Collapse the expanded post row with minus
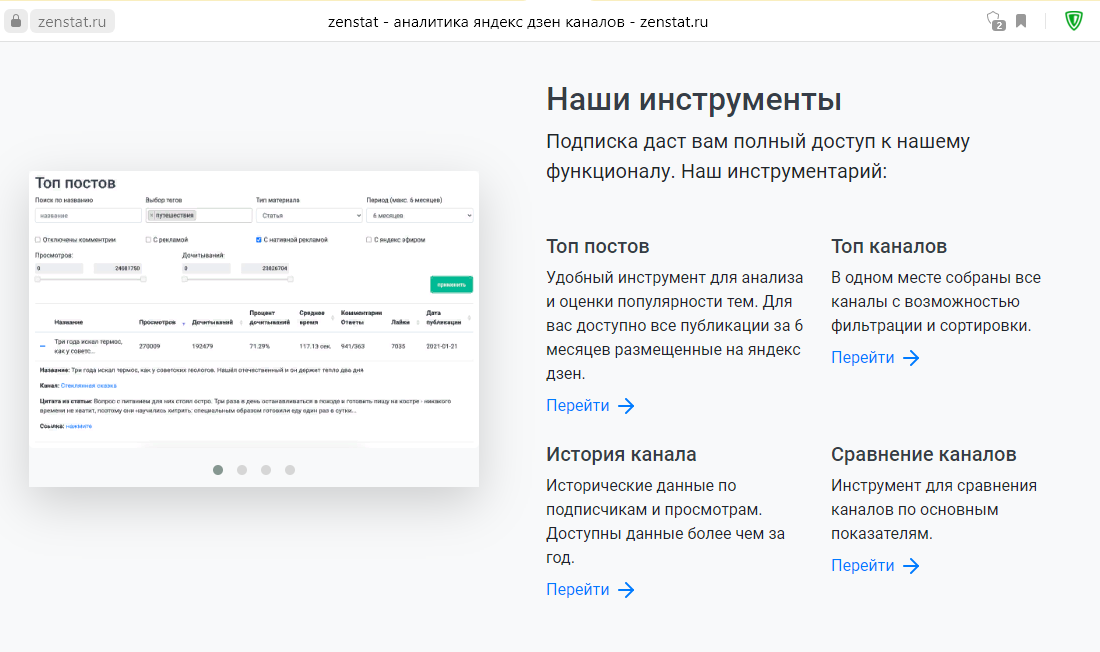Viewport: 1100px width, 652px height. tap(43, 346)
